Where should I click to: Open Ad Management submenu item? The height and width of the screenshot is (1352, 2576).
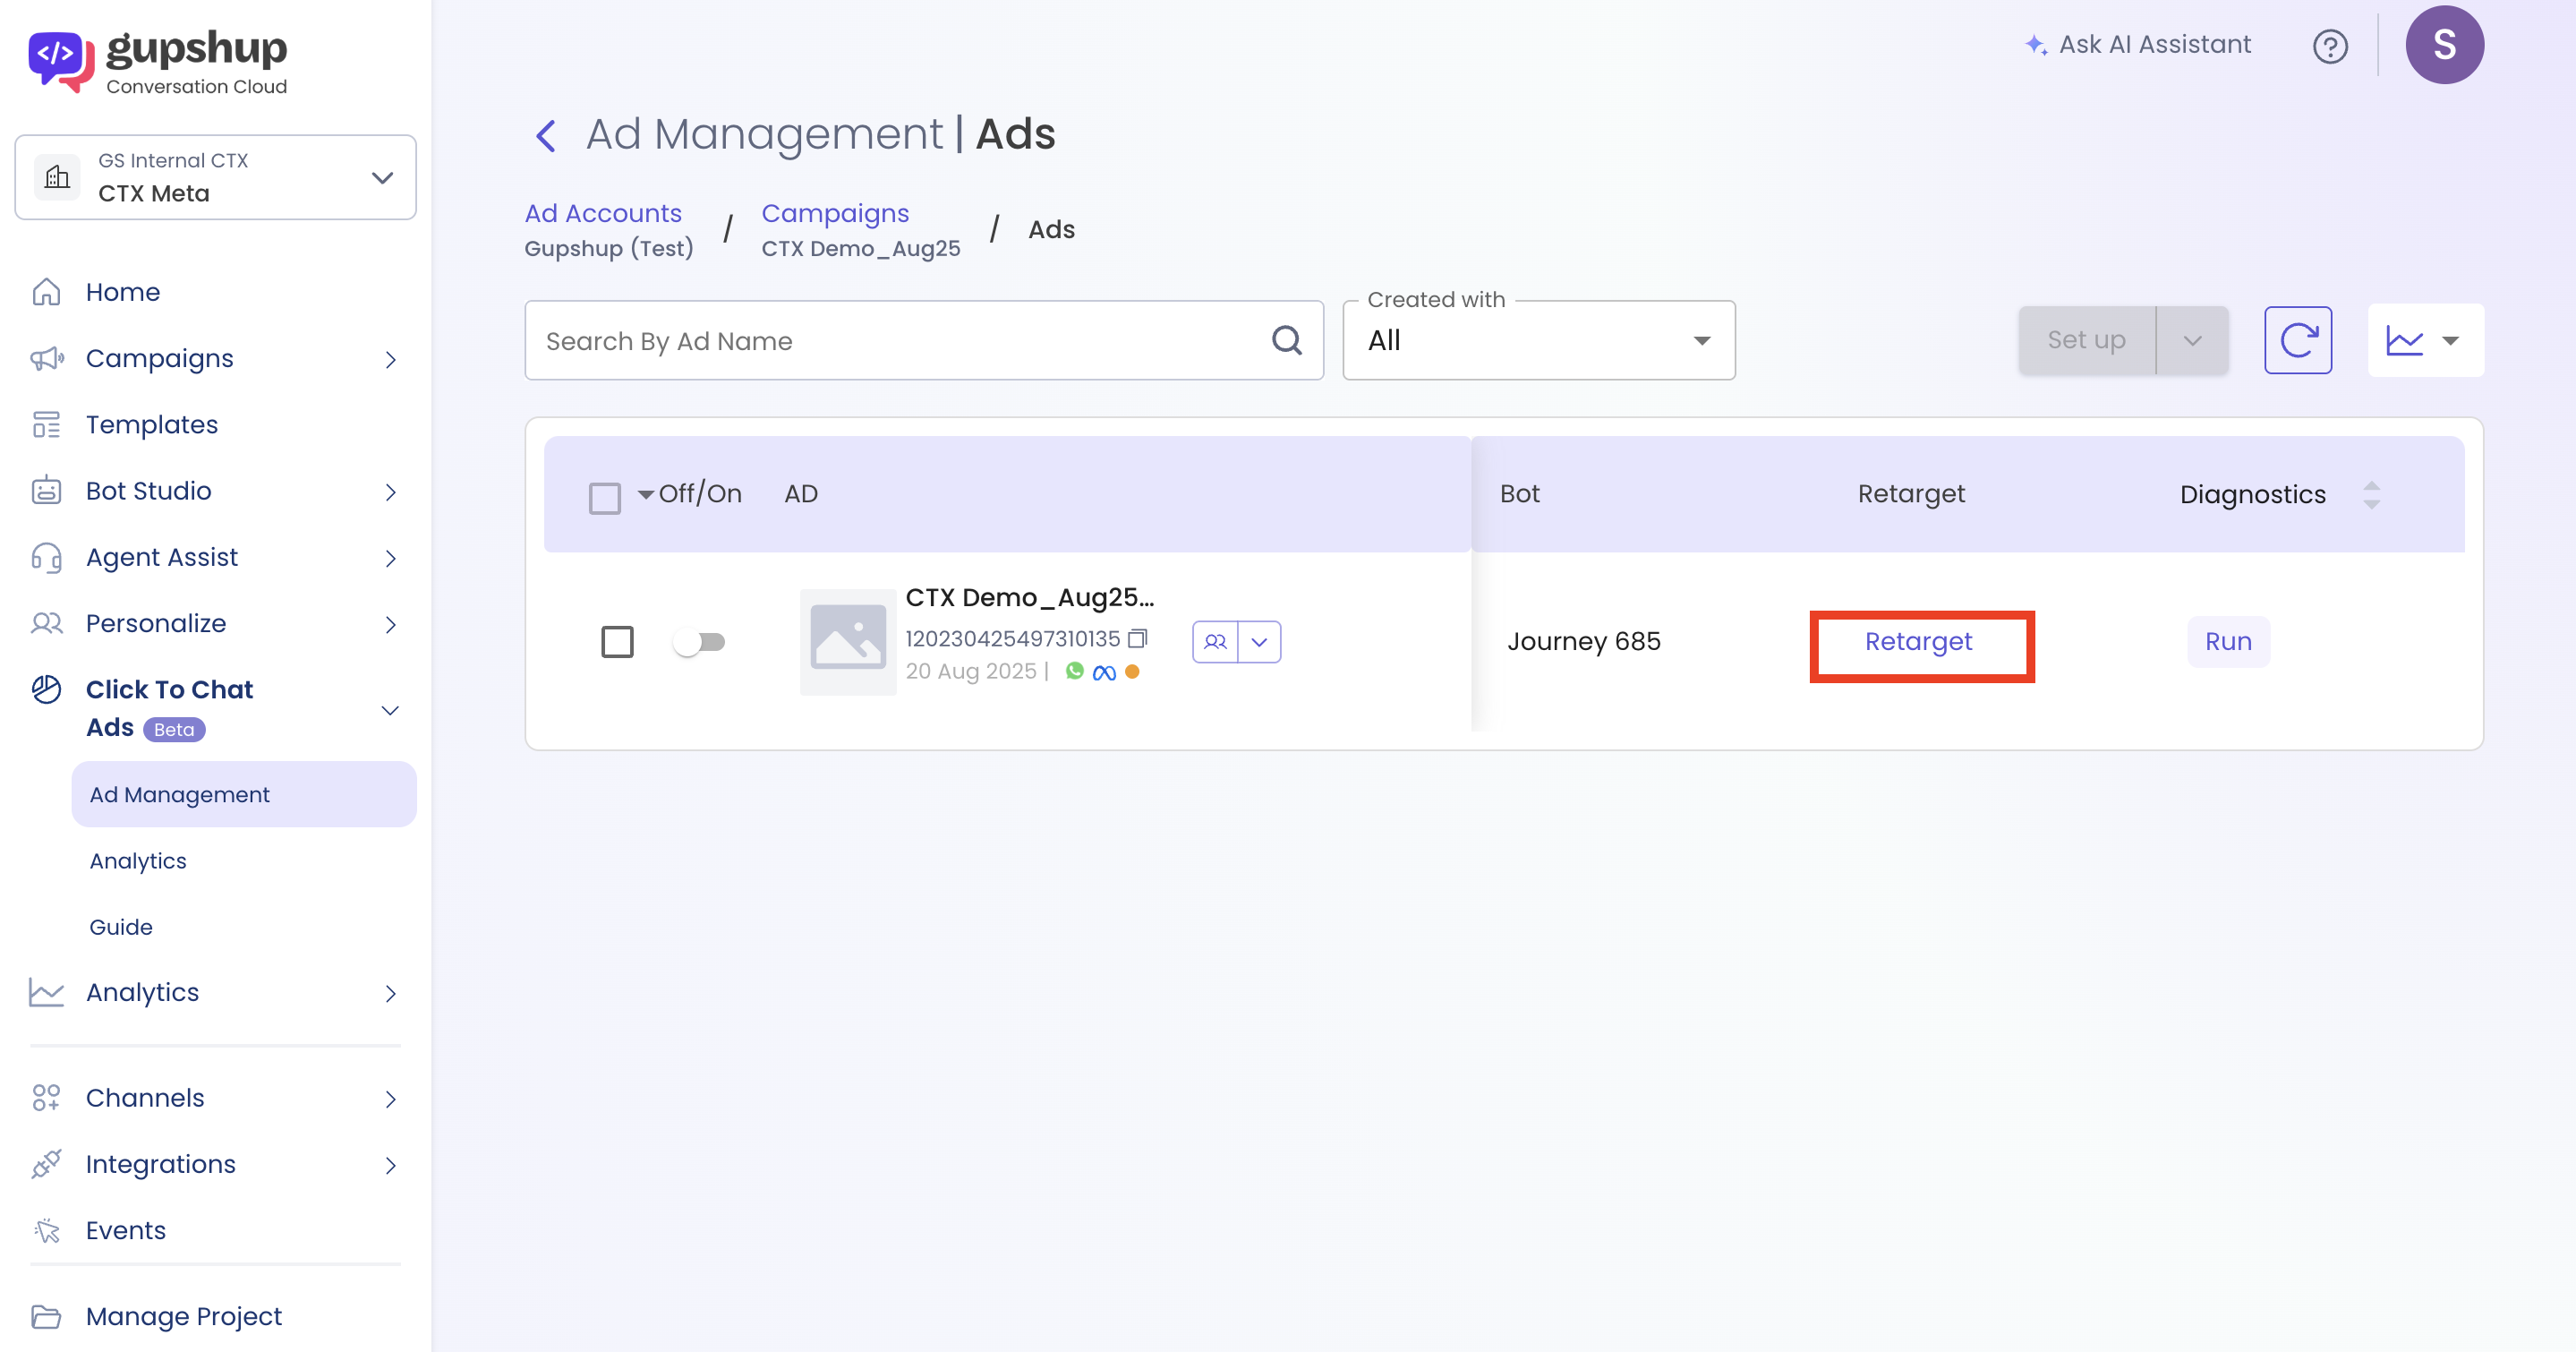(x=244, y=795)
